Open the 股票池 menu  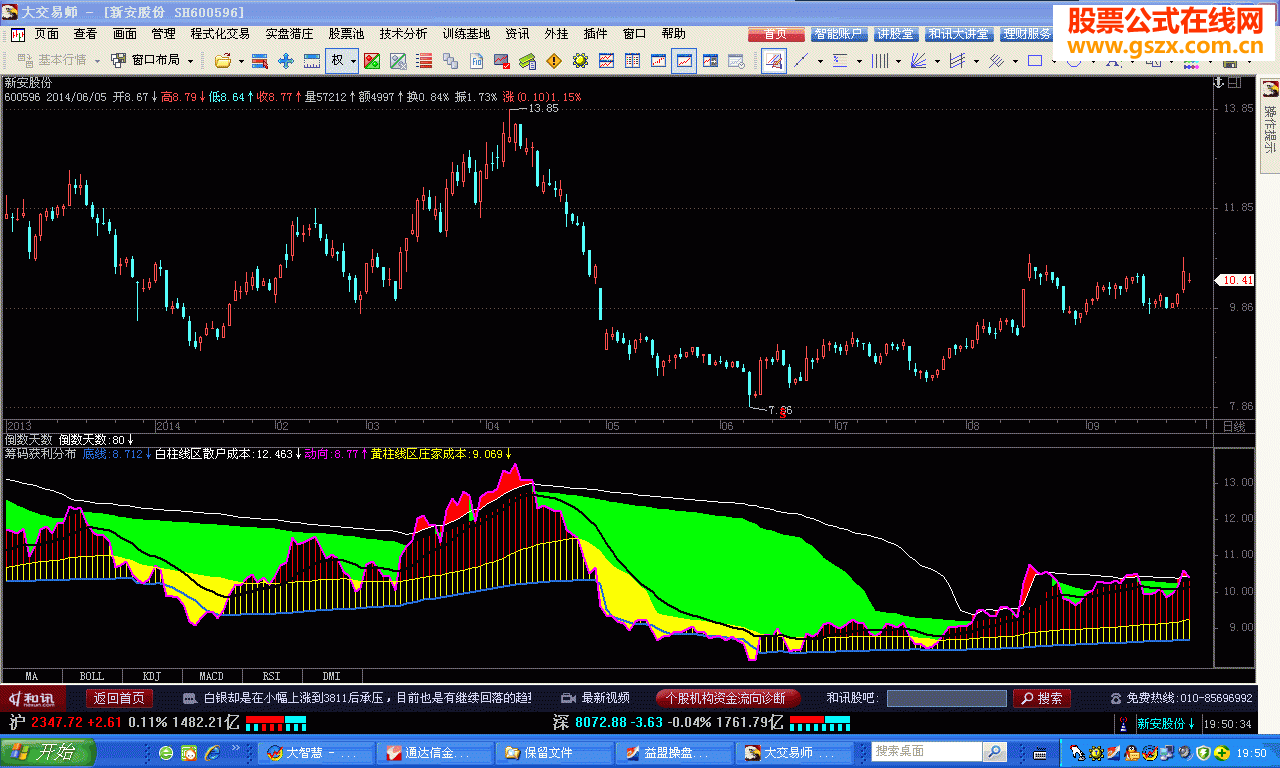(x=346, y=33)
